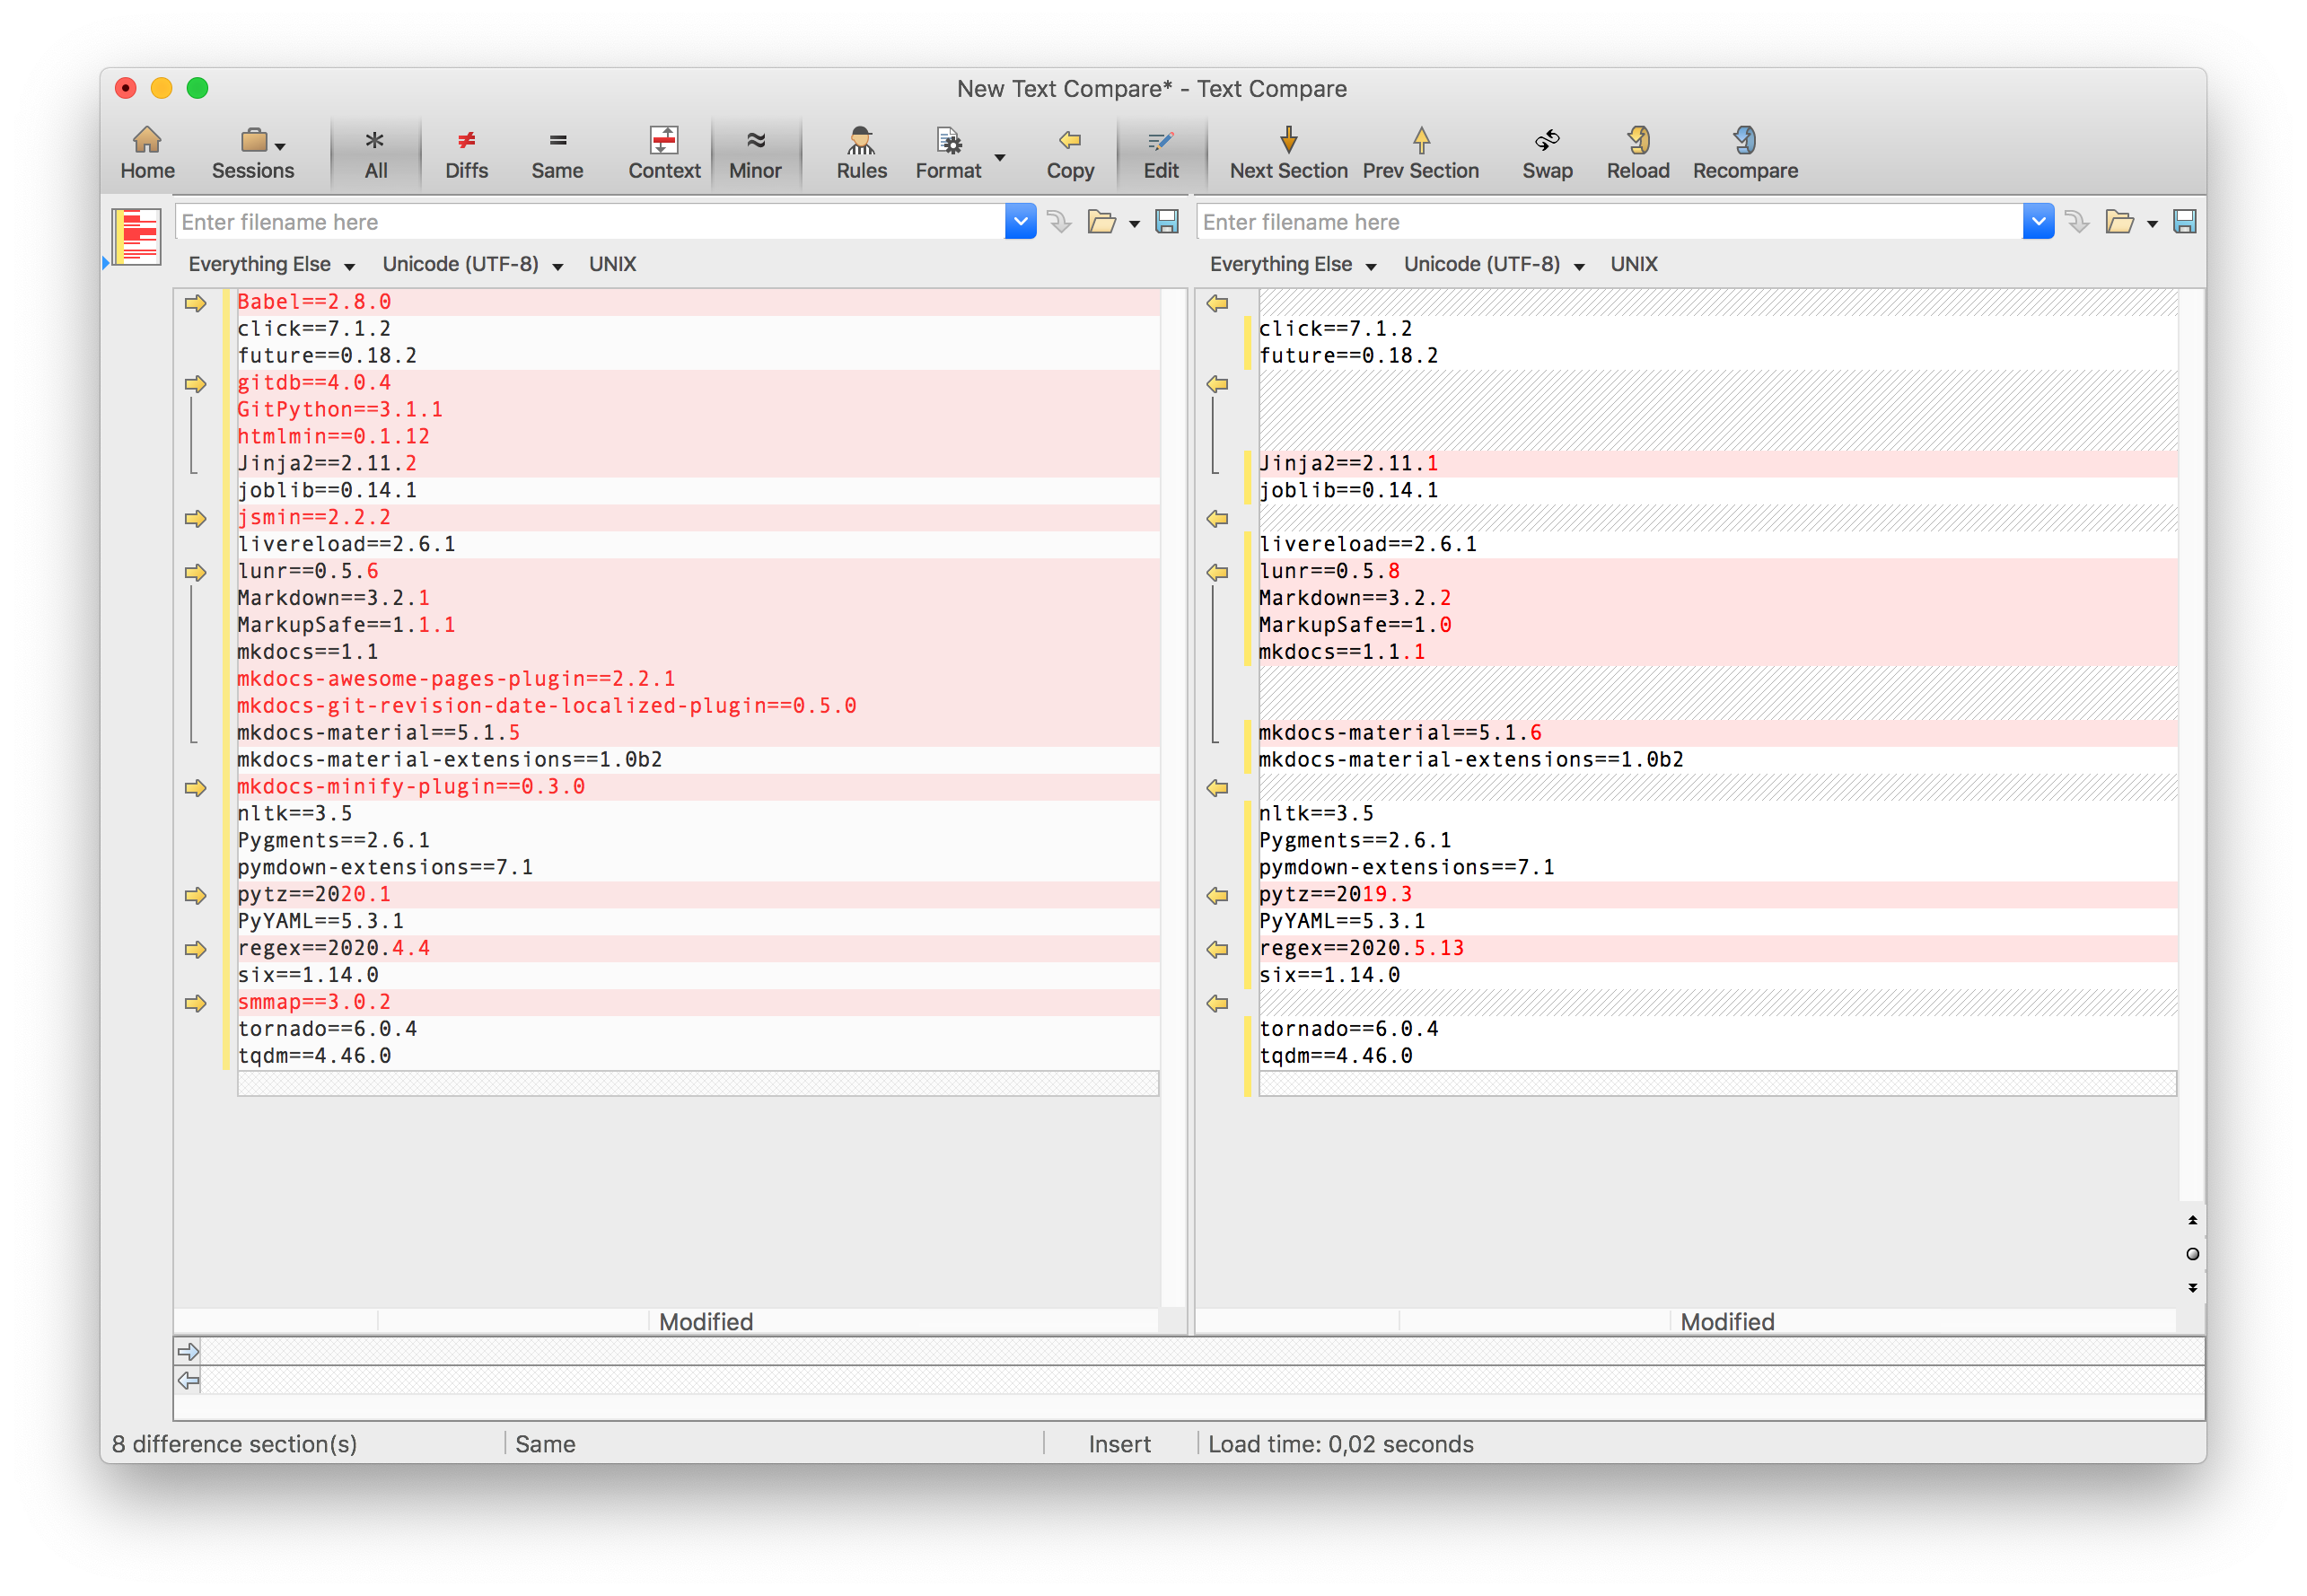This screenshot has width=2307, height=1596.
Task: Reload the compared files
Action: (1637, 153)
